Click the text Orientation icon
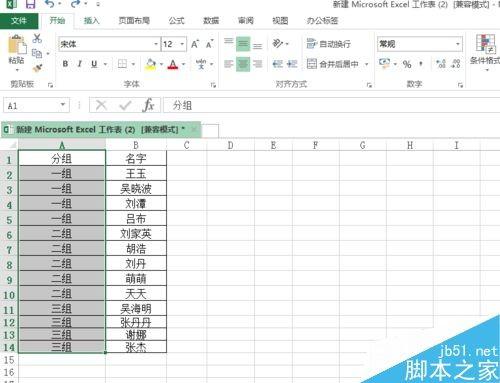 coord(278,43)
